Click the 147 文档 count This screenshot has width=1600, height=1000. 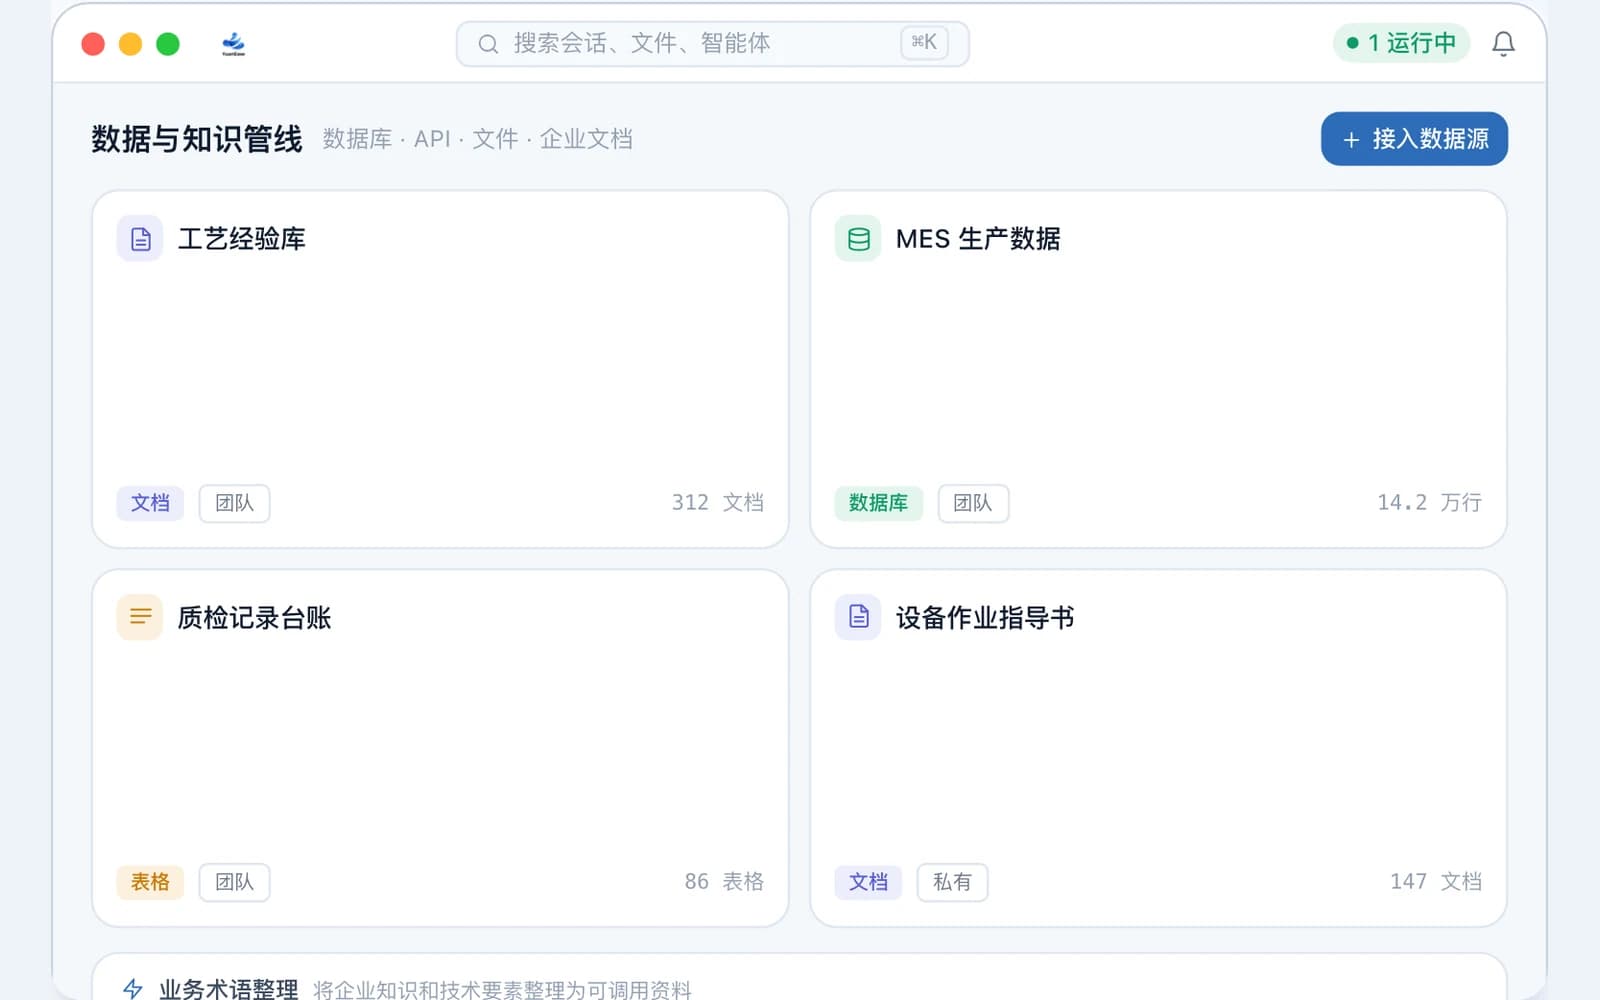1435,881
